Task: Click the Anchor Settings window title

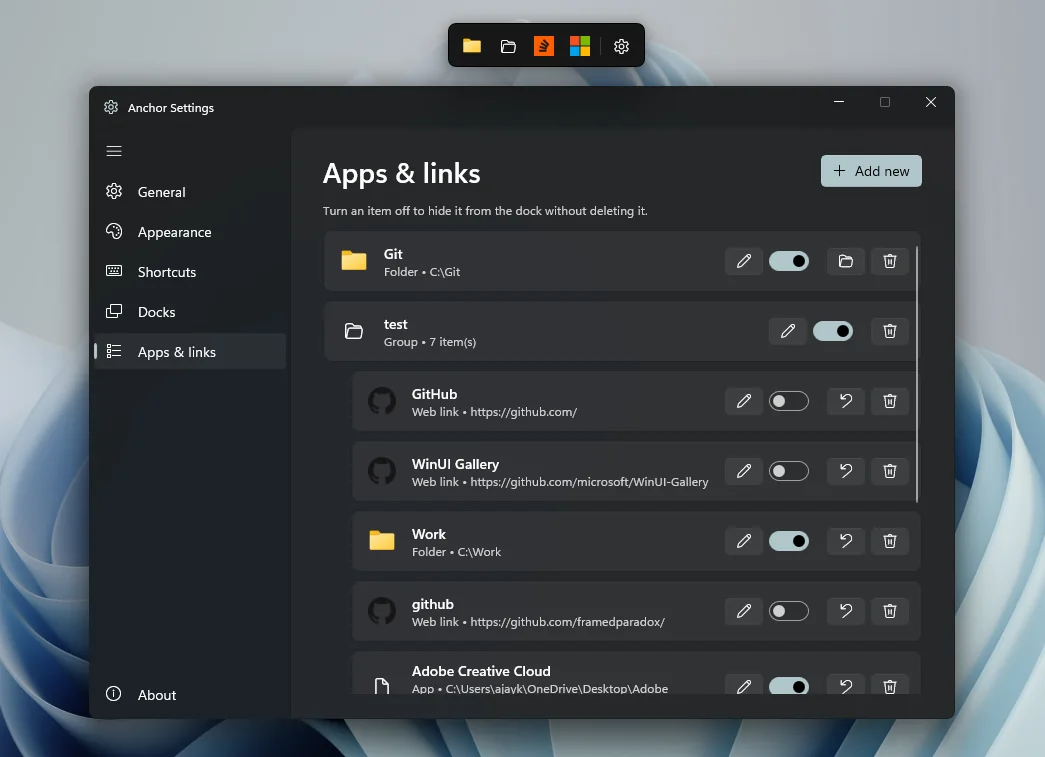Action: 171,108
